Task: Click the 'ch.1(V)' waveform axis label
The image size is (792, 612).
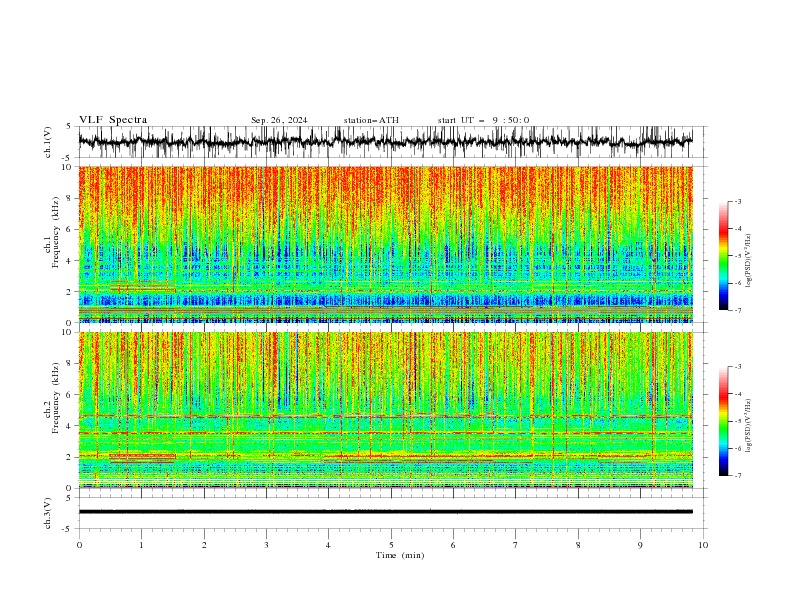Action: click(x=48, y=142)
